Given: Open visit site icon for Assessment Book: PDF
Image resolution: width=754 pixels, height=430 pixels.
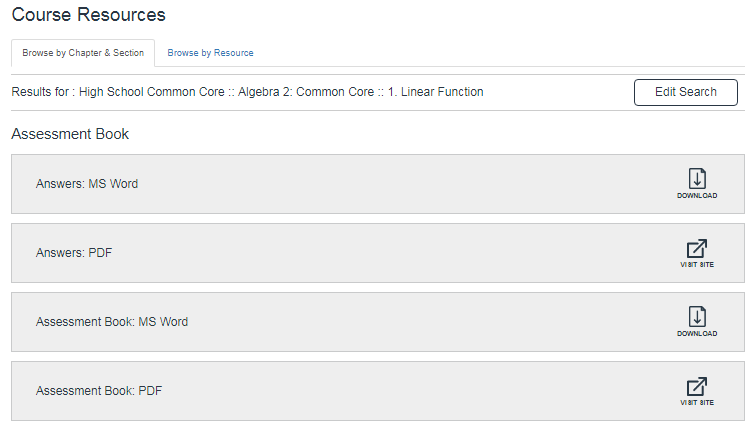Looking at the screenshot, I should pyautogui.click(x=697, y=386).
